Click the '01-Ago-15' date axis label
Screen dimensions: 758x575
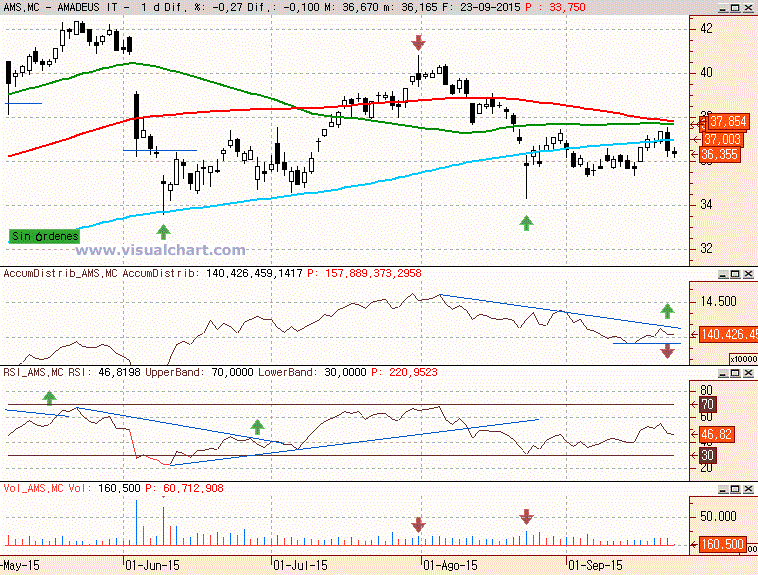(450, 565)
